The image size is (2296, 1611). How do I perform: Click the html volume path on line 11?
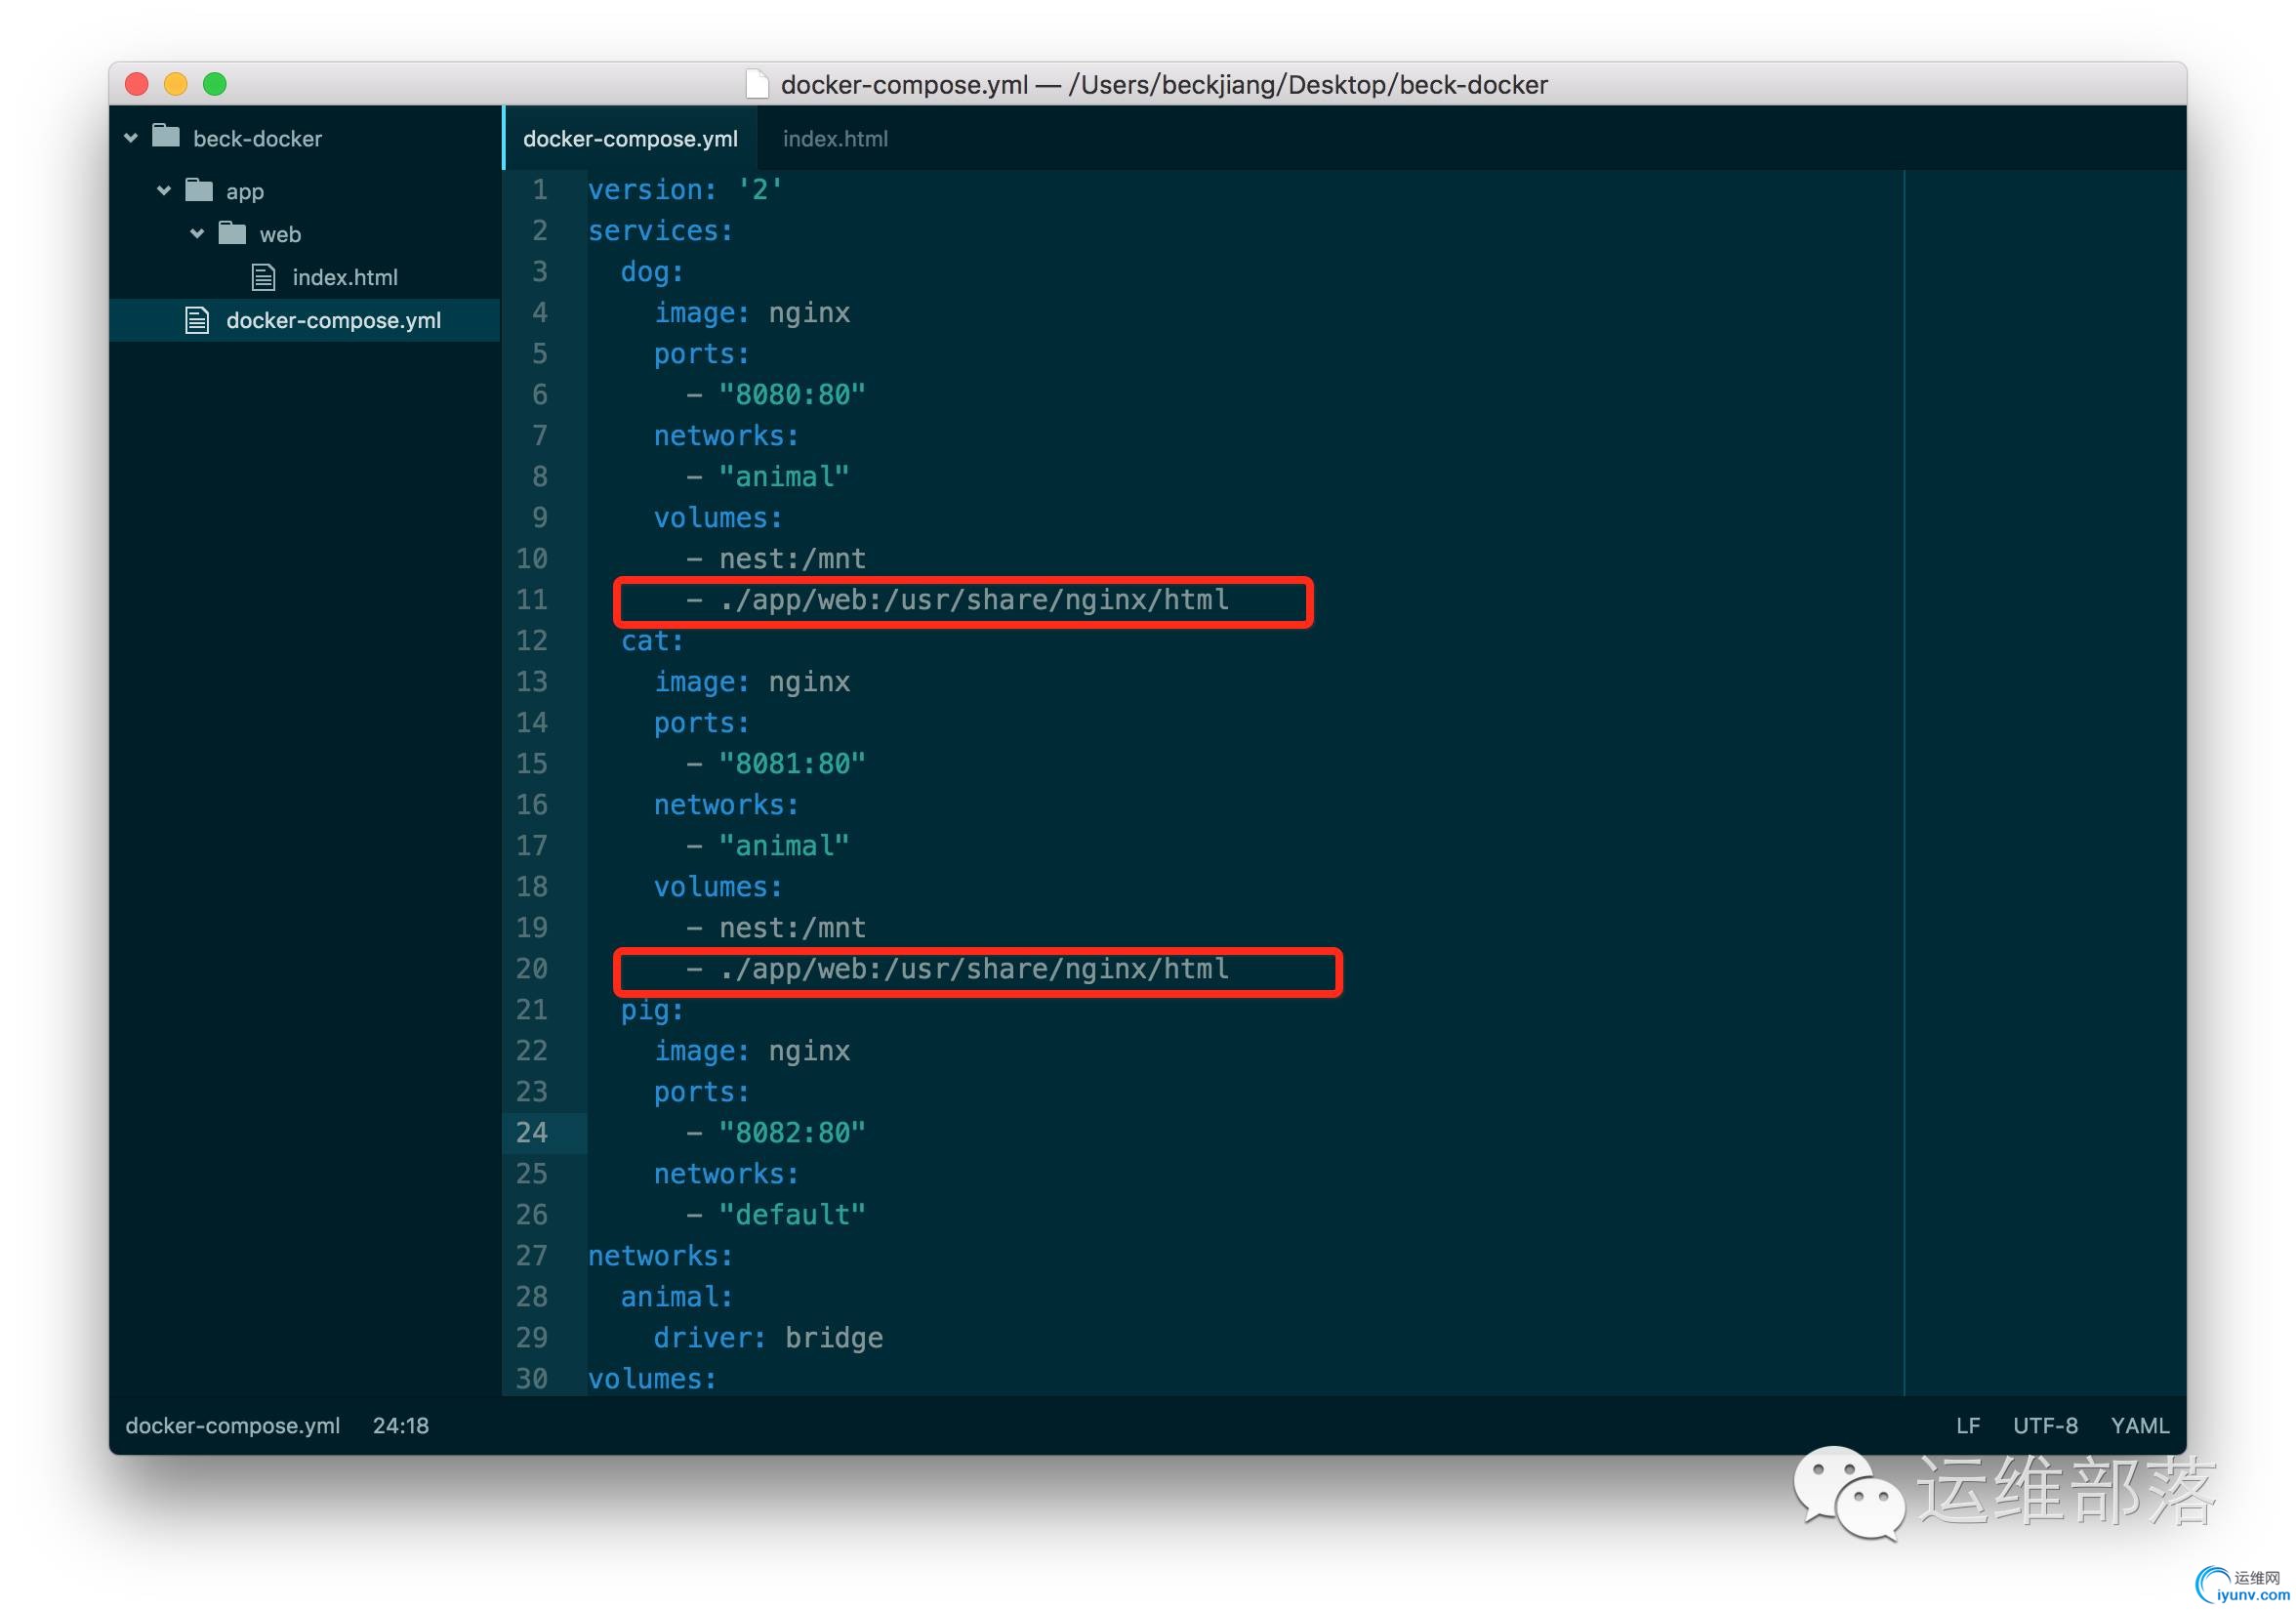point(974,599)
